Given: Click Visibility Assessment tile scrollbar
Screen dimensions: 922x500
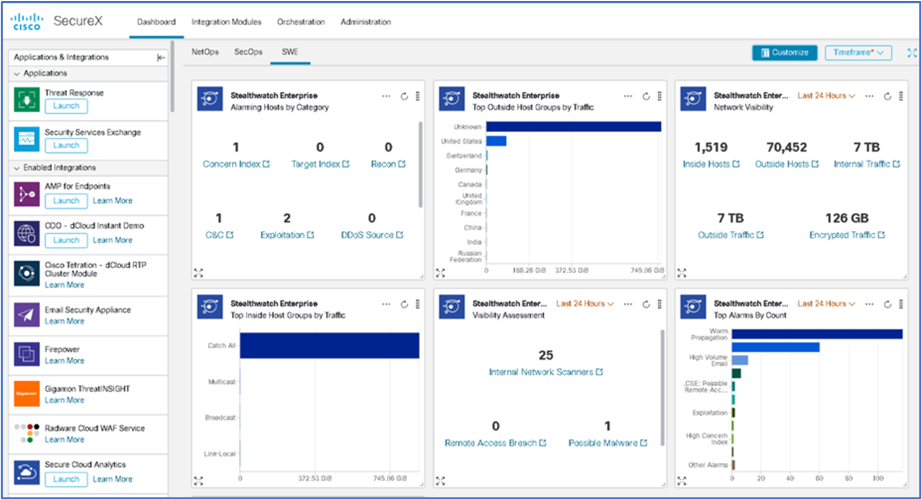Looking at the screenshot, I should click(663, 387).
